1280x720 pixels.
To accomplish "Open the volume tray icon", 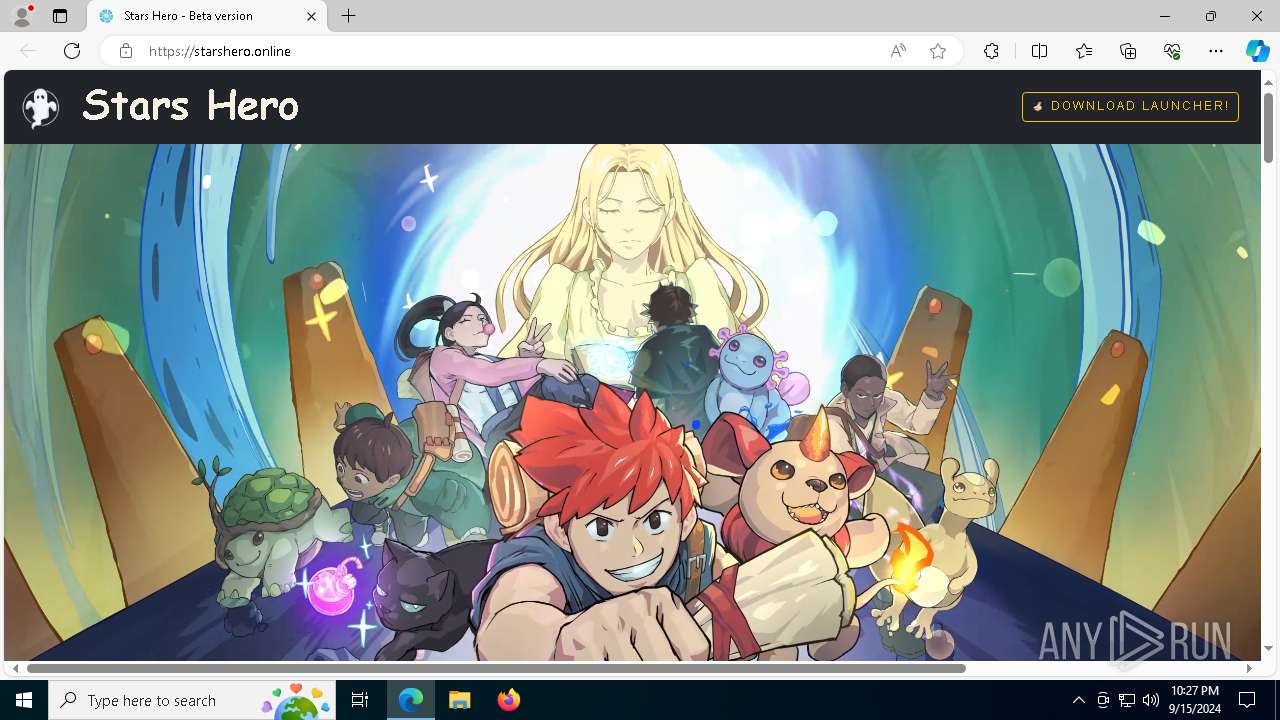I will (1150, 700).
